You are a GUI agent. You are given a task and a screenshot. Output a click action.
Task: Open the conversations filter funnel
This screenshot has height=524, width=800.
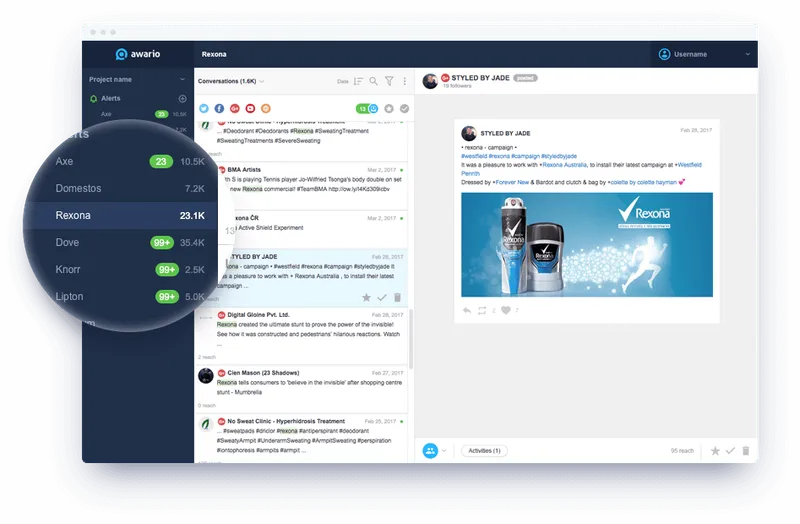click(x=389, y=81)
